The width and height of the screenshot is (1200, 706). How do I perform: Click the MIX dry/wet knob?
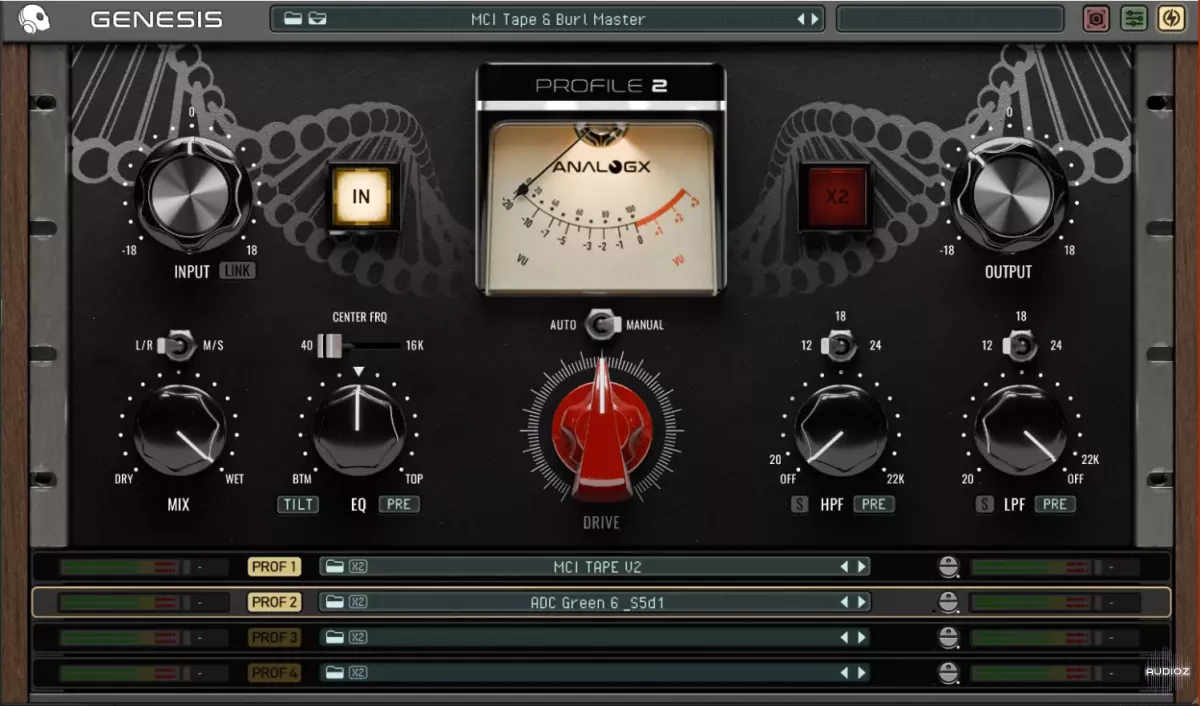coord(179,428)
